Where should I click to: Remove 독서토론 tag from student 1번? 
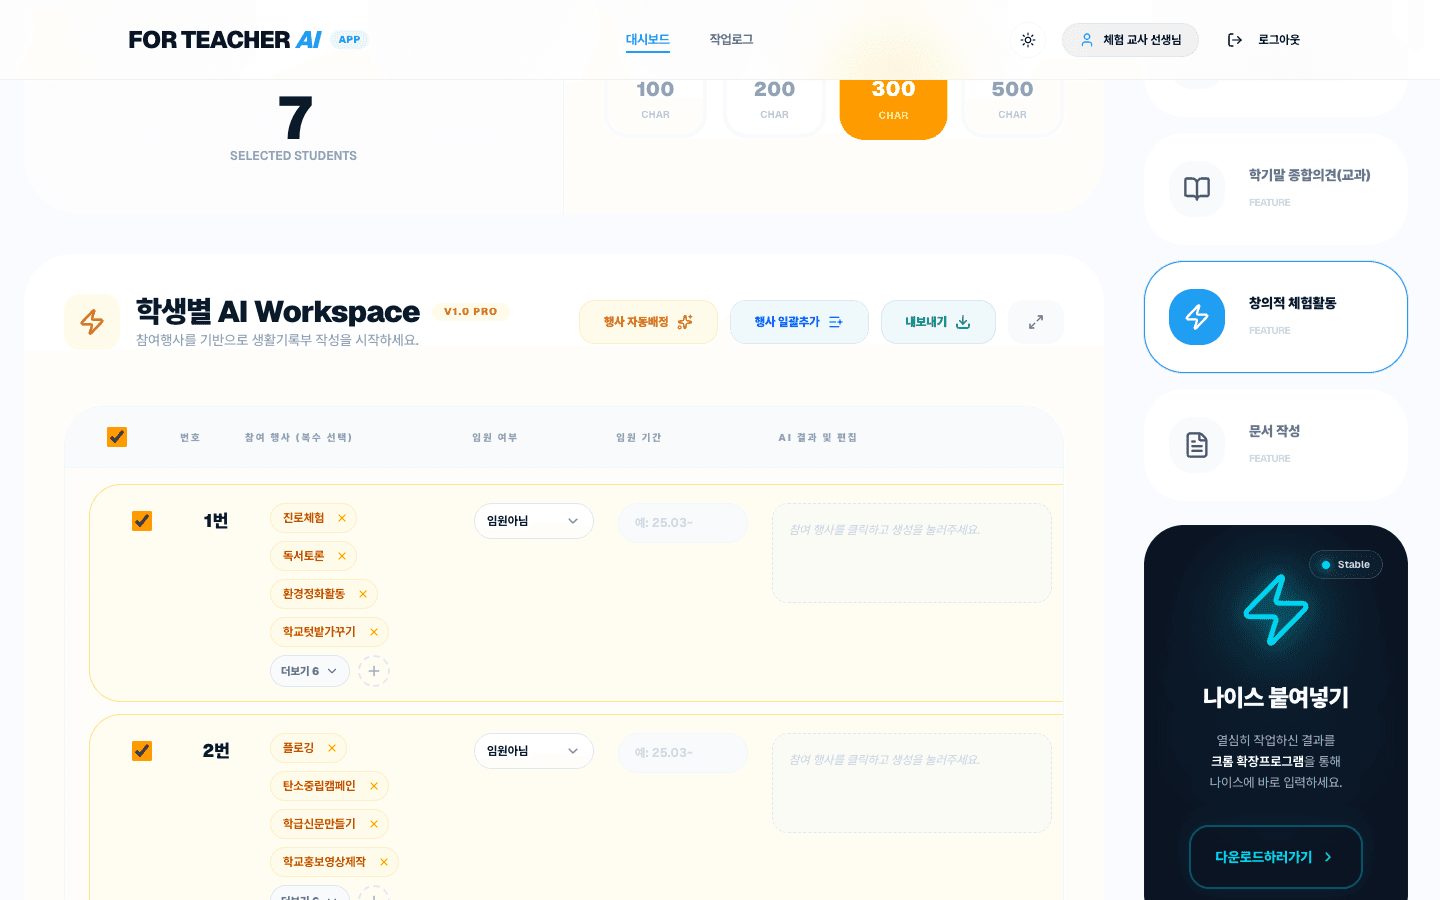(342, 556)
